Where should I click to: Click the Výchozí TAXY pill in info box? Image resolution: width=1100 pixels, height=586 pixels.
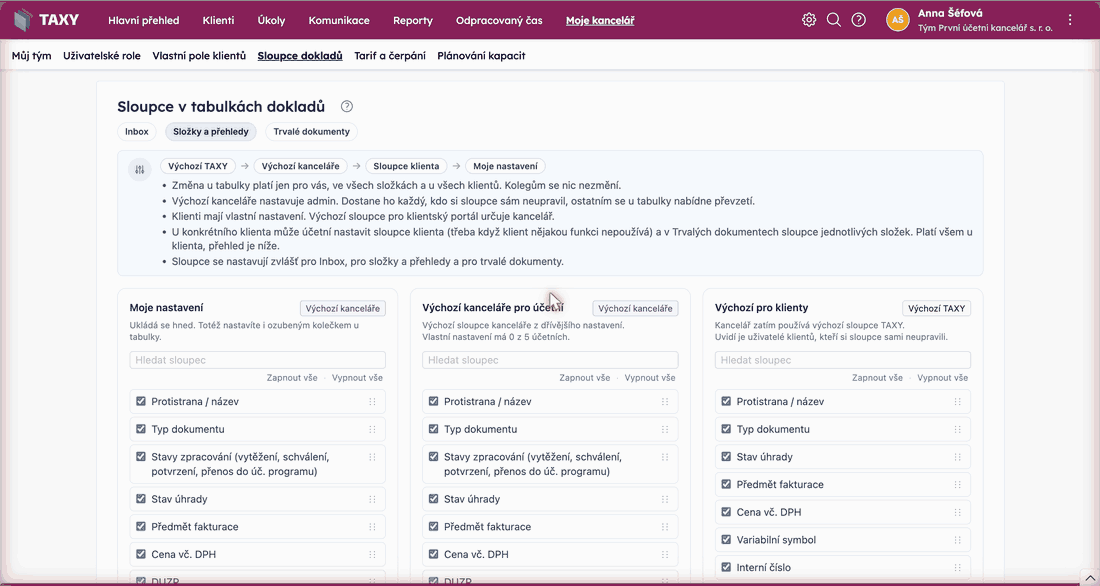pyautogui.click(x=199, y=166)
